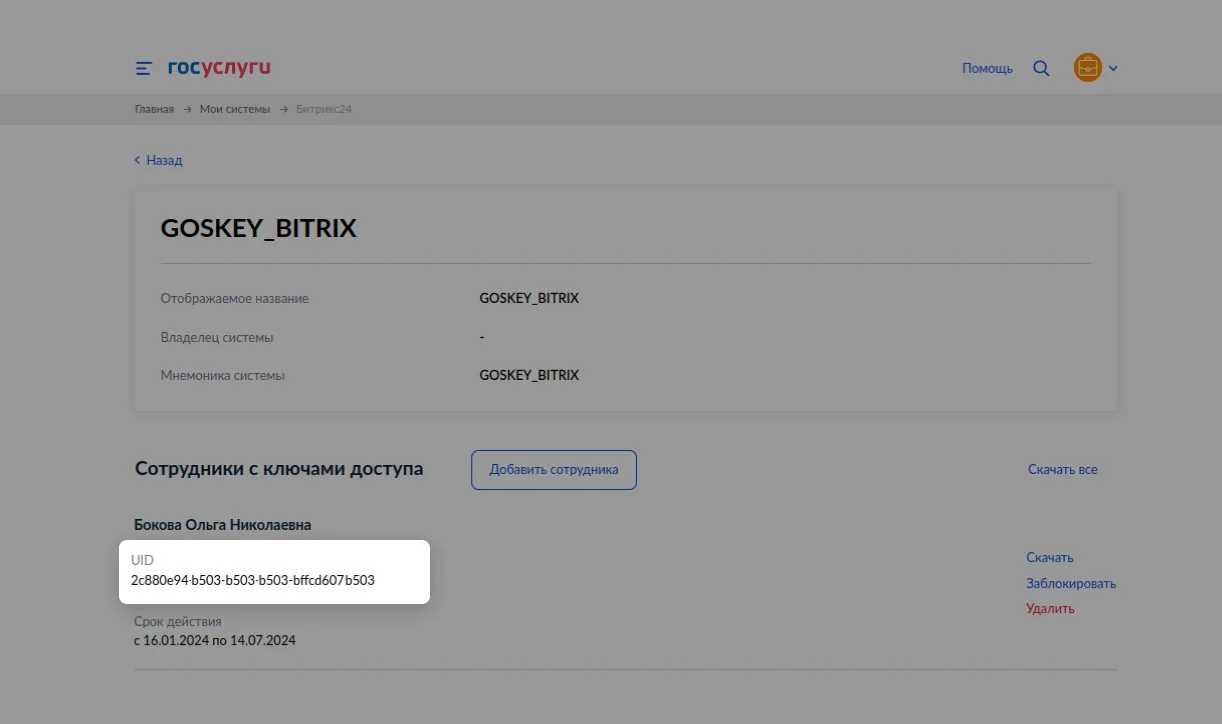The image size is (1222, 724).
Task: Open the hamburger menu icon
Action: [x=144, y=69]
